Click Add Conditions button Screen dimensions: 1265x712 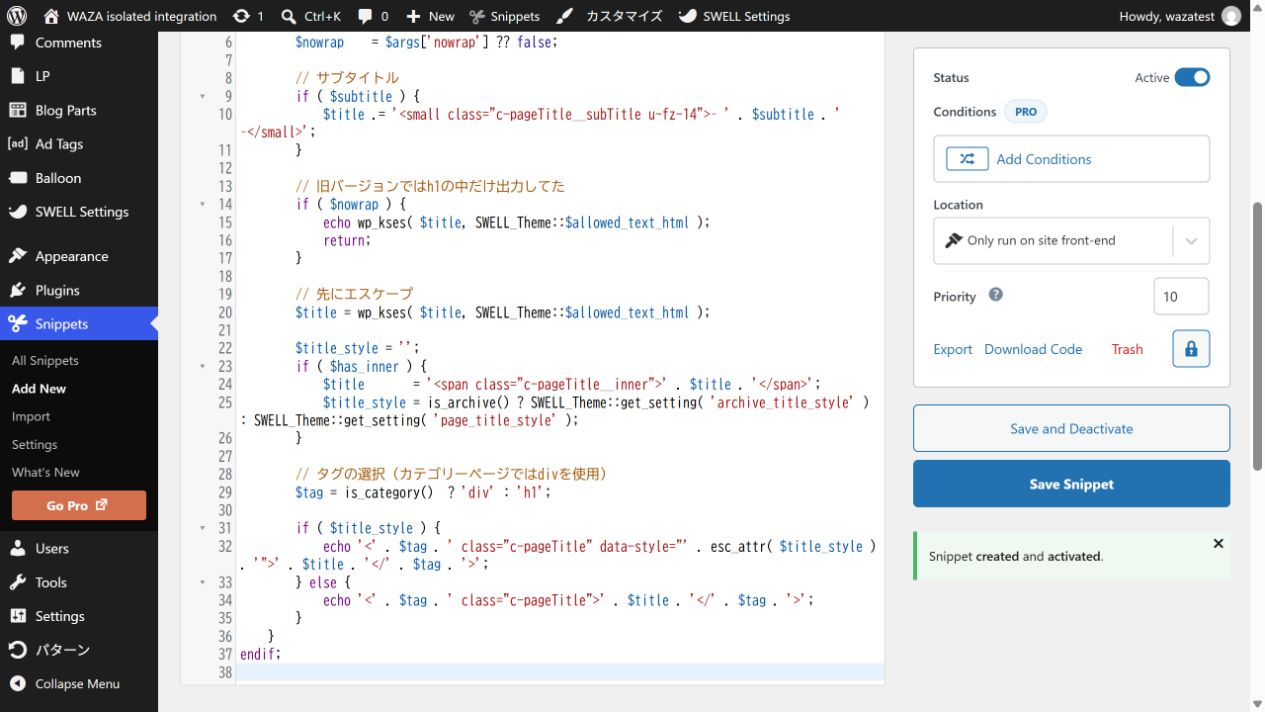(1071, 159)
